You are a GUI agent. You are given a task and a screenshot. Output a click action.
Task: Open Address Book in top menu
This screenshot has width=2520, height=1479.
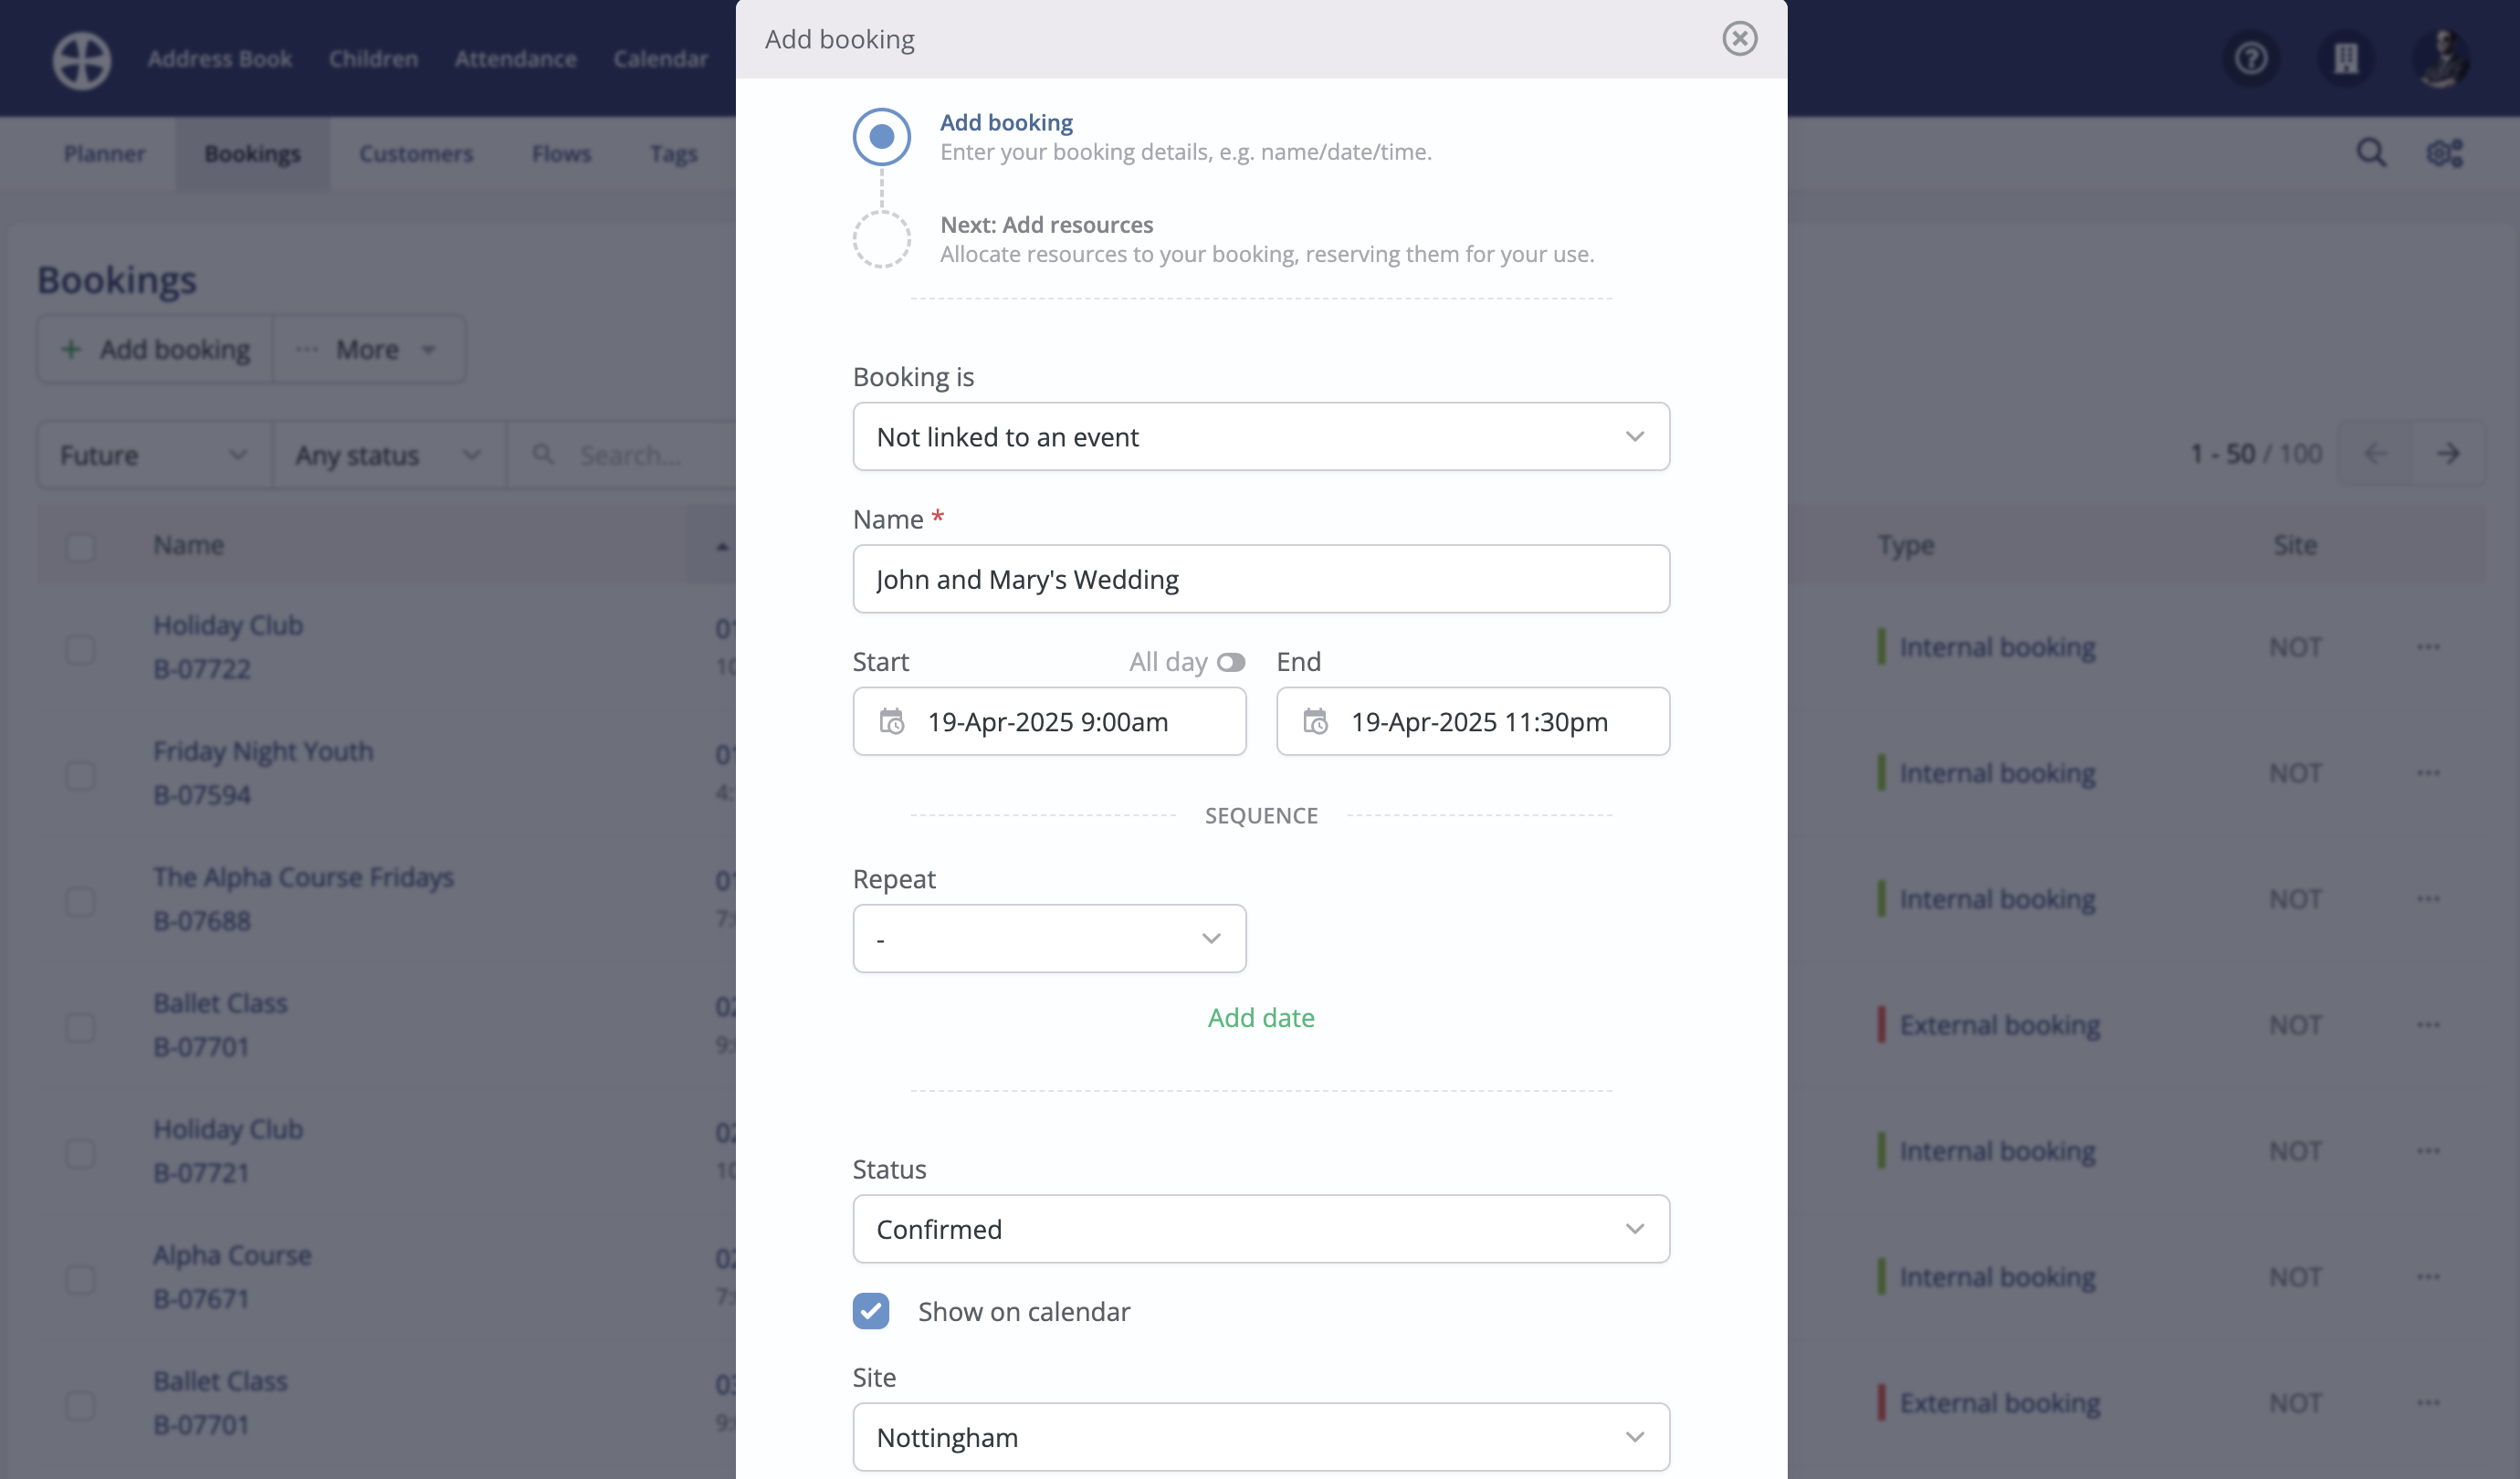click(219, 59)
